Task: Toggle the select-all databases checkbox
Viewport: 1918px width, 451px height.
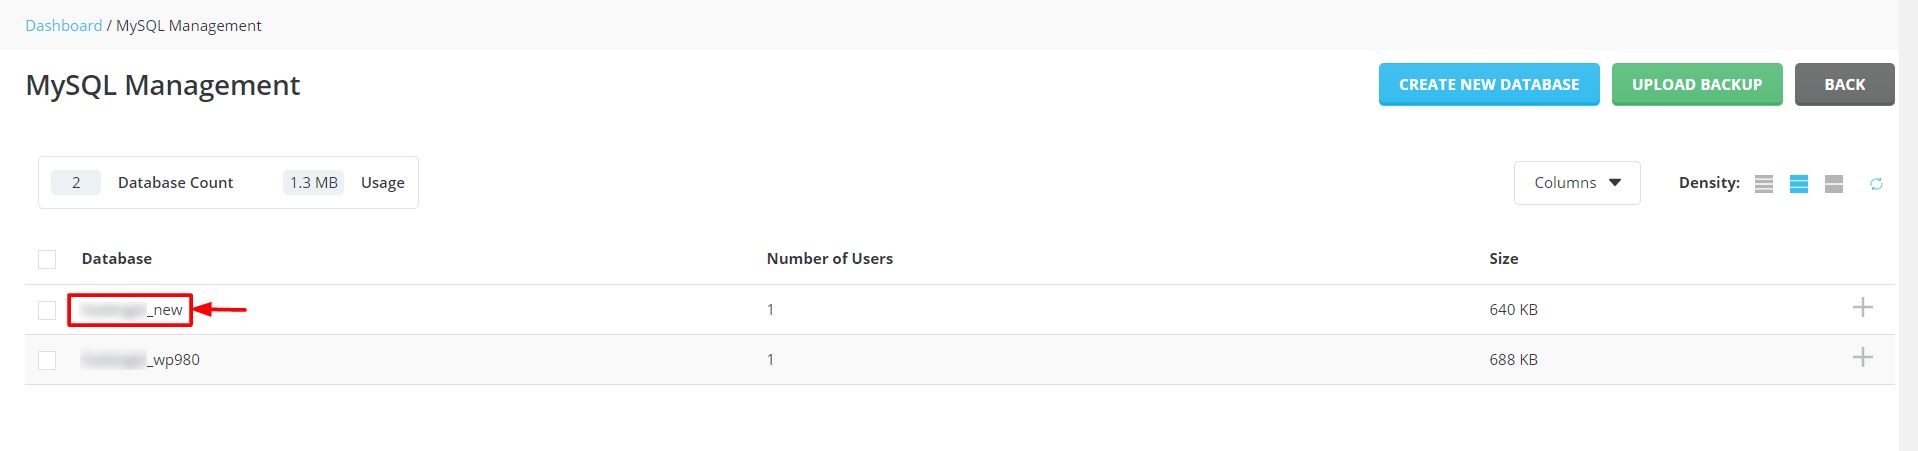Action: 47,259
